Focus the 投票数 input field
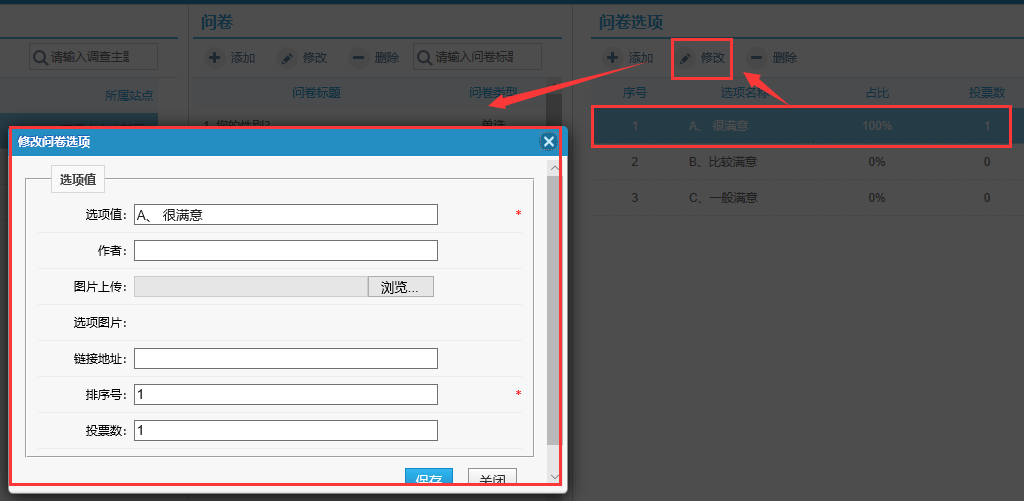The width and height of the screenshot is (1024, 501). pos(286,430)
